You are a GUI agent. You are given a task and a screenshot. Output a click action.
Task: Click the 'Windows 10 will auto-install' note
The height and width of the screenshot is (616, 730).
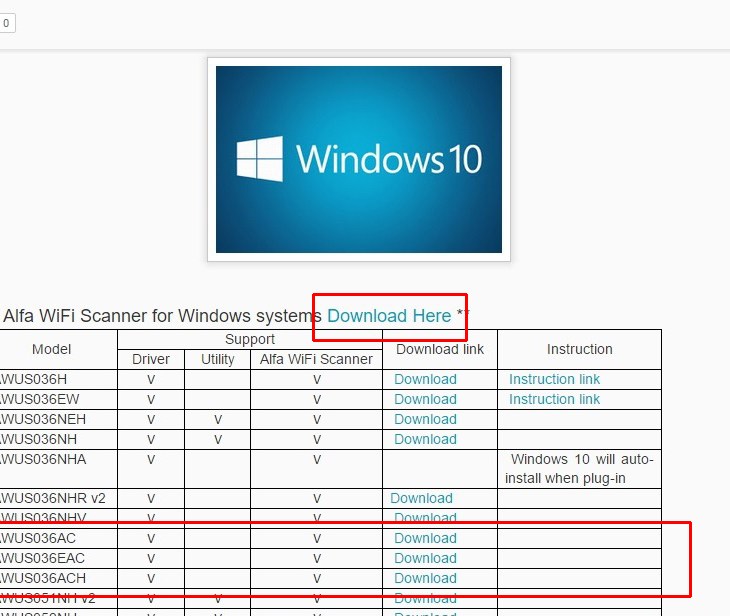point(579,468)
